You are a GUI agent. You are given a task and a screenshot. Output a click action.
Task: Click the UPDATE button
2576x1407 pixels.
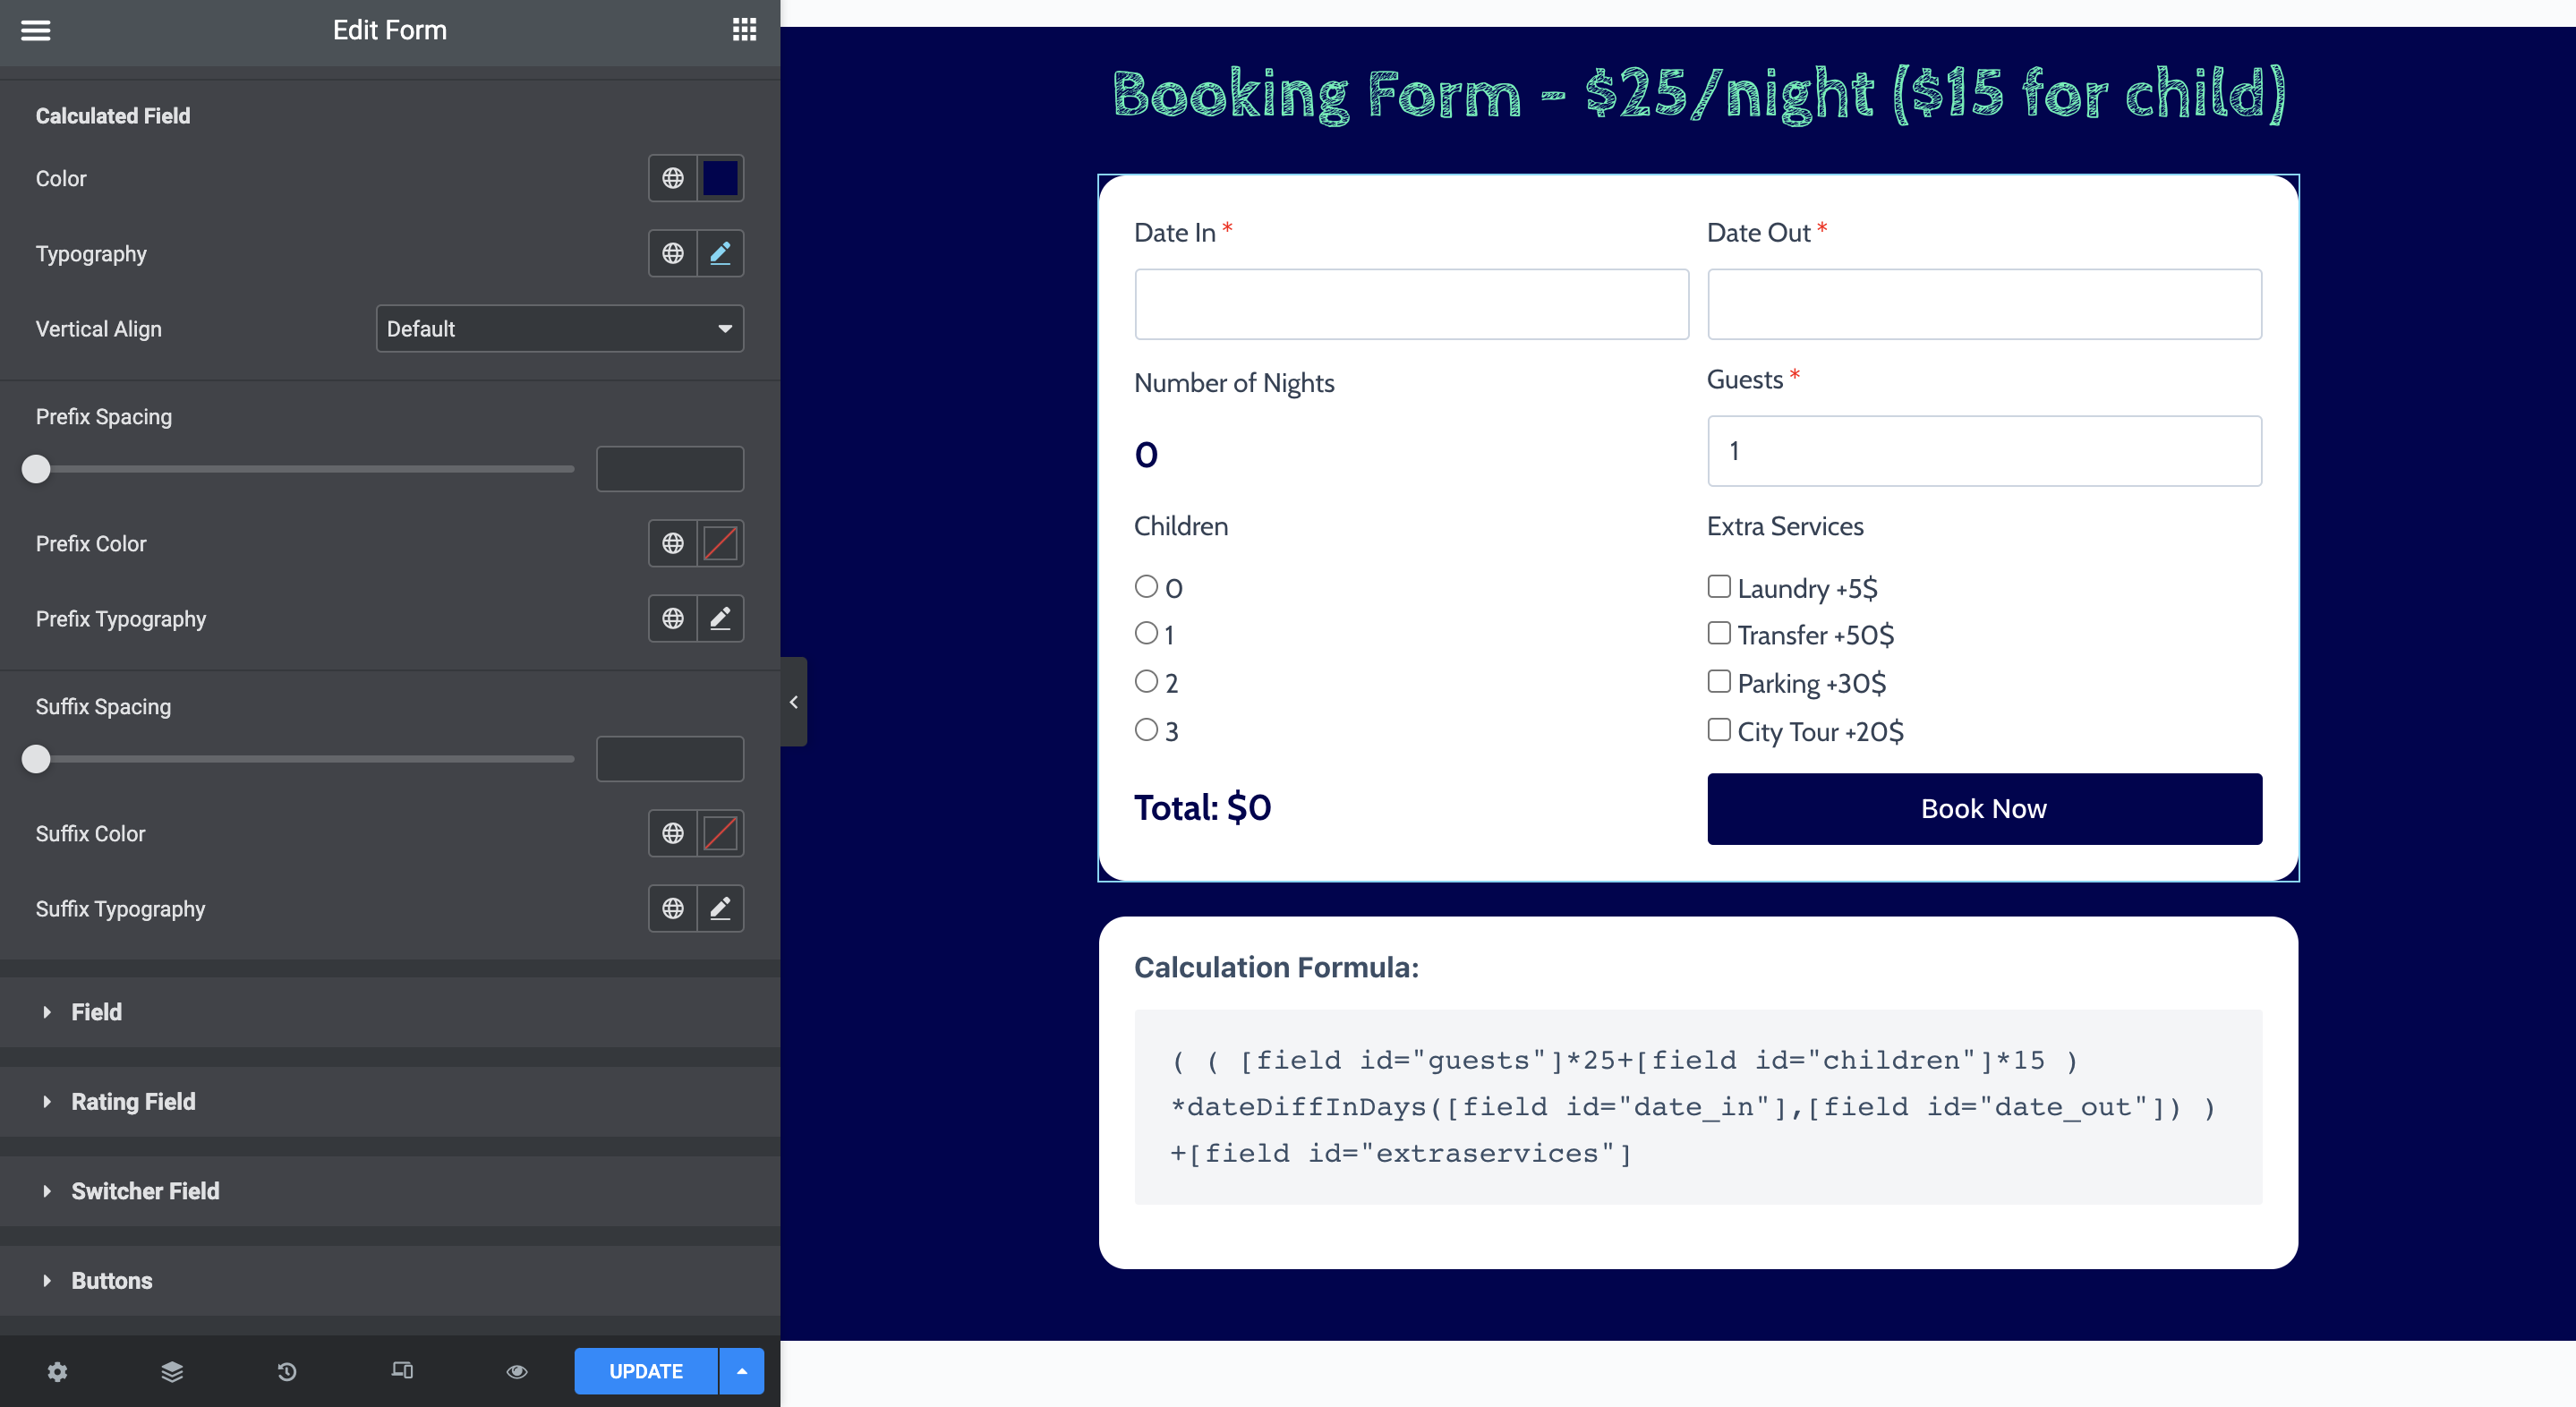coord(645,1371)
